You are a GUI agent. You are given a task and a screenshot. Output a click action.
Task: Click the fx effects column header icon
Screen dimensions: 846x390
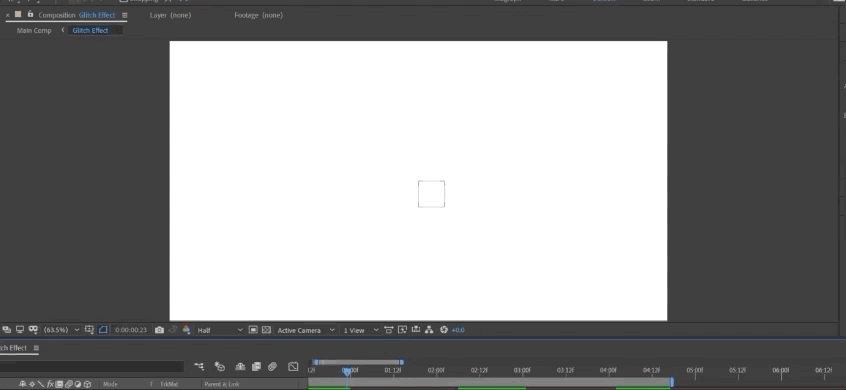pos(50,385)
